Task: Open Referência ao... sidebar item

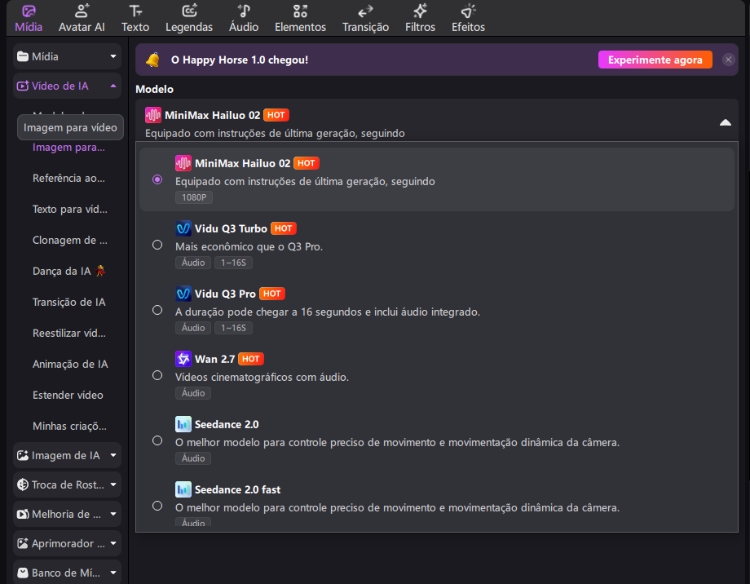Action: [68, 178]
